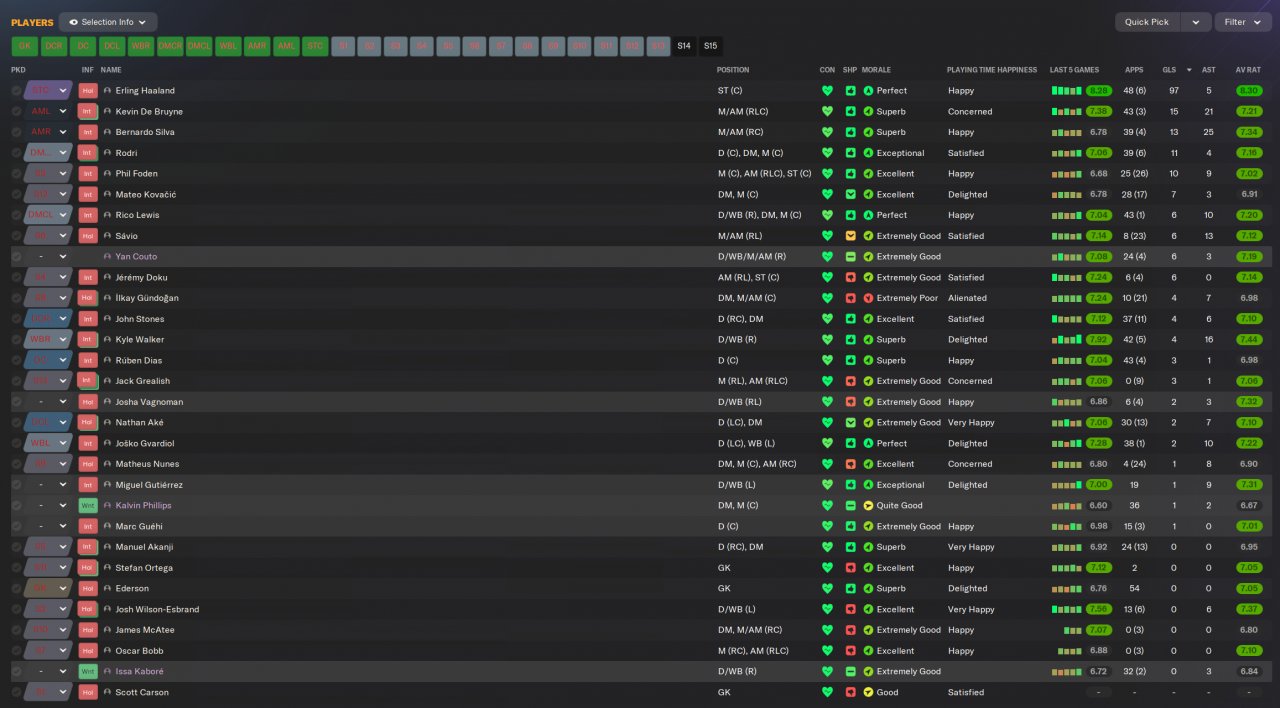The width and height of the screenshot is (1280, 708).
Task: Click Jack Grealish's red sharpness icon
Action: [850, 381]
